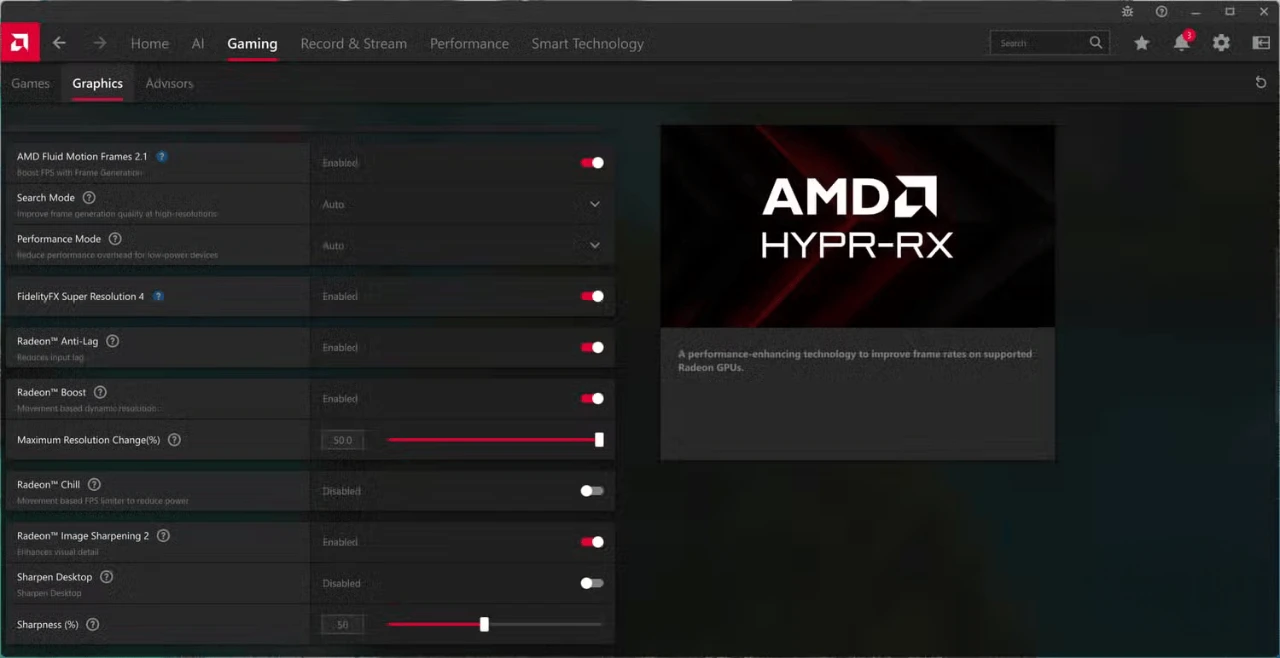Image resolution: width=1280 pixels, height=658 pixels.
Task: Open the bug reporting tool
Action: coord(1127,11)
